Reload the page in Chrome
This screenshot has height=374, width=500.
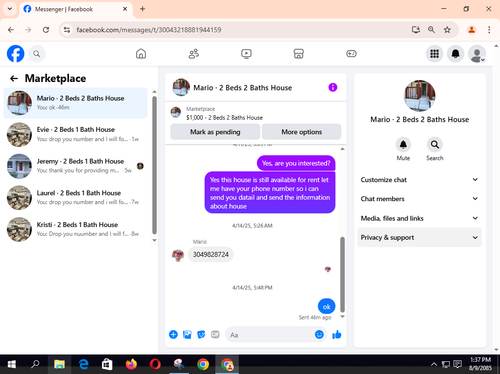point(46,30)
